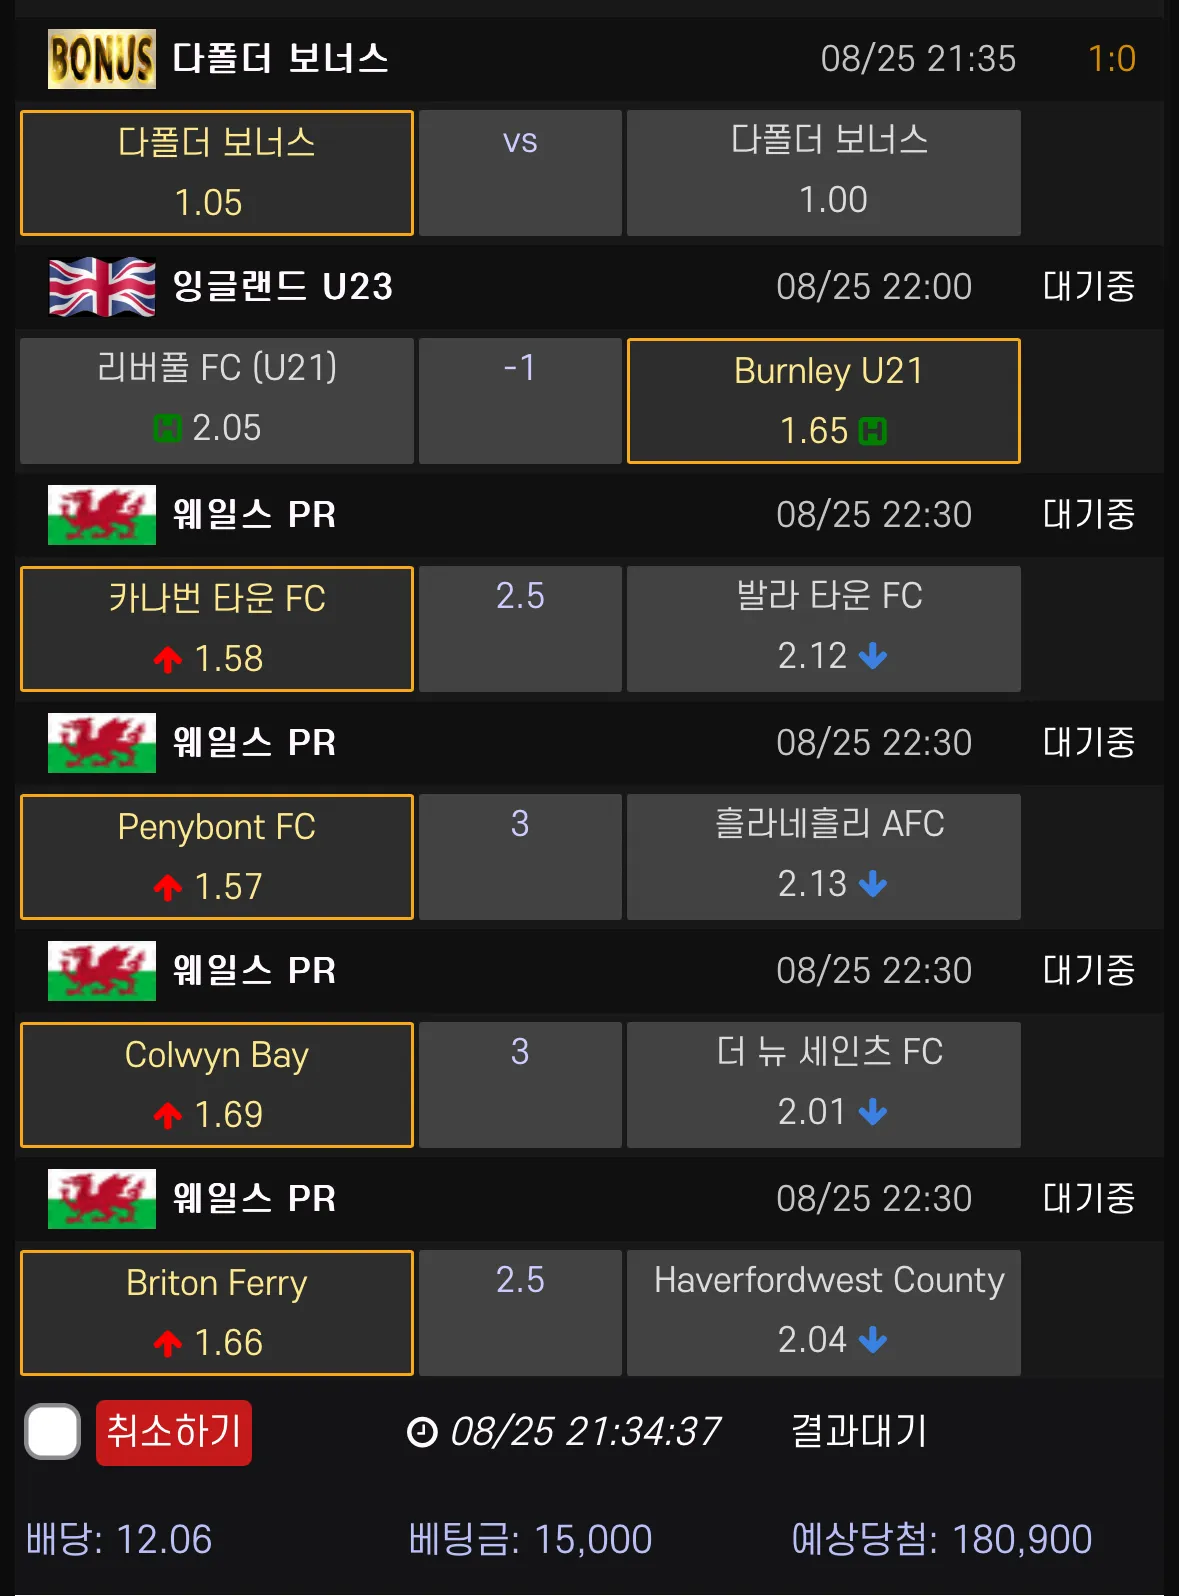Viewport: 1179px width, 1596px height.
Task: Click the -1 handicap cell for 잉글랜드 U23
Action: click(520, 401)
